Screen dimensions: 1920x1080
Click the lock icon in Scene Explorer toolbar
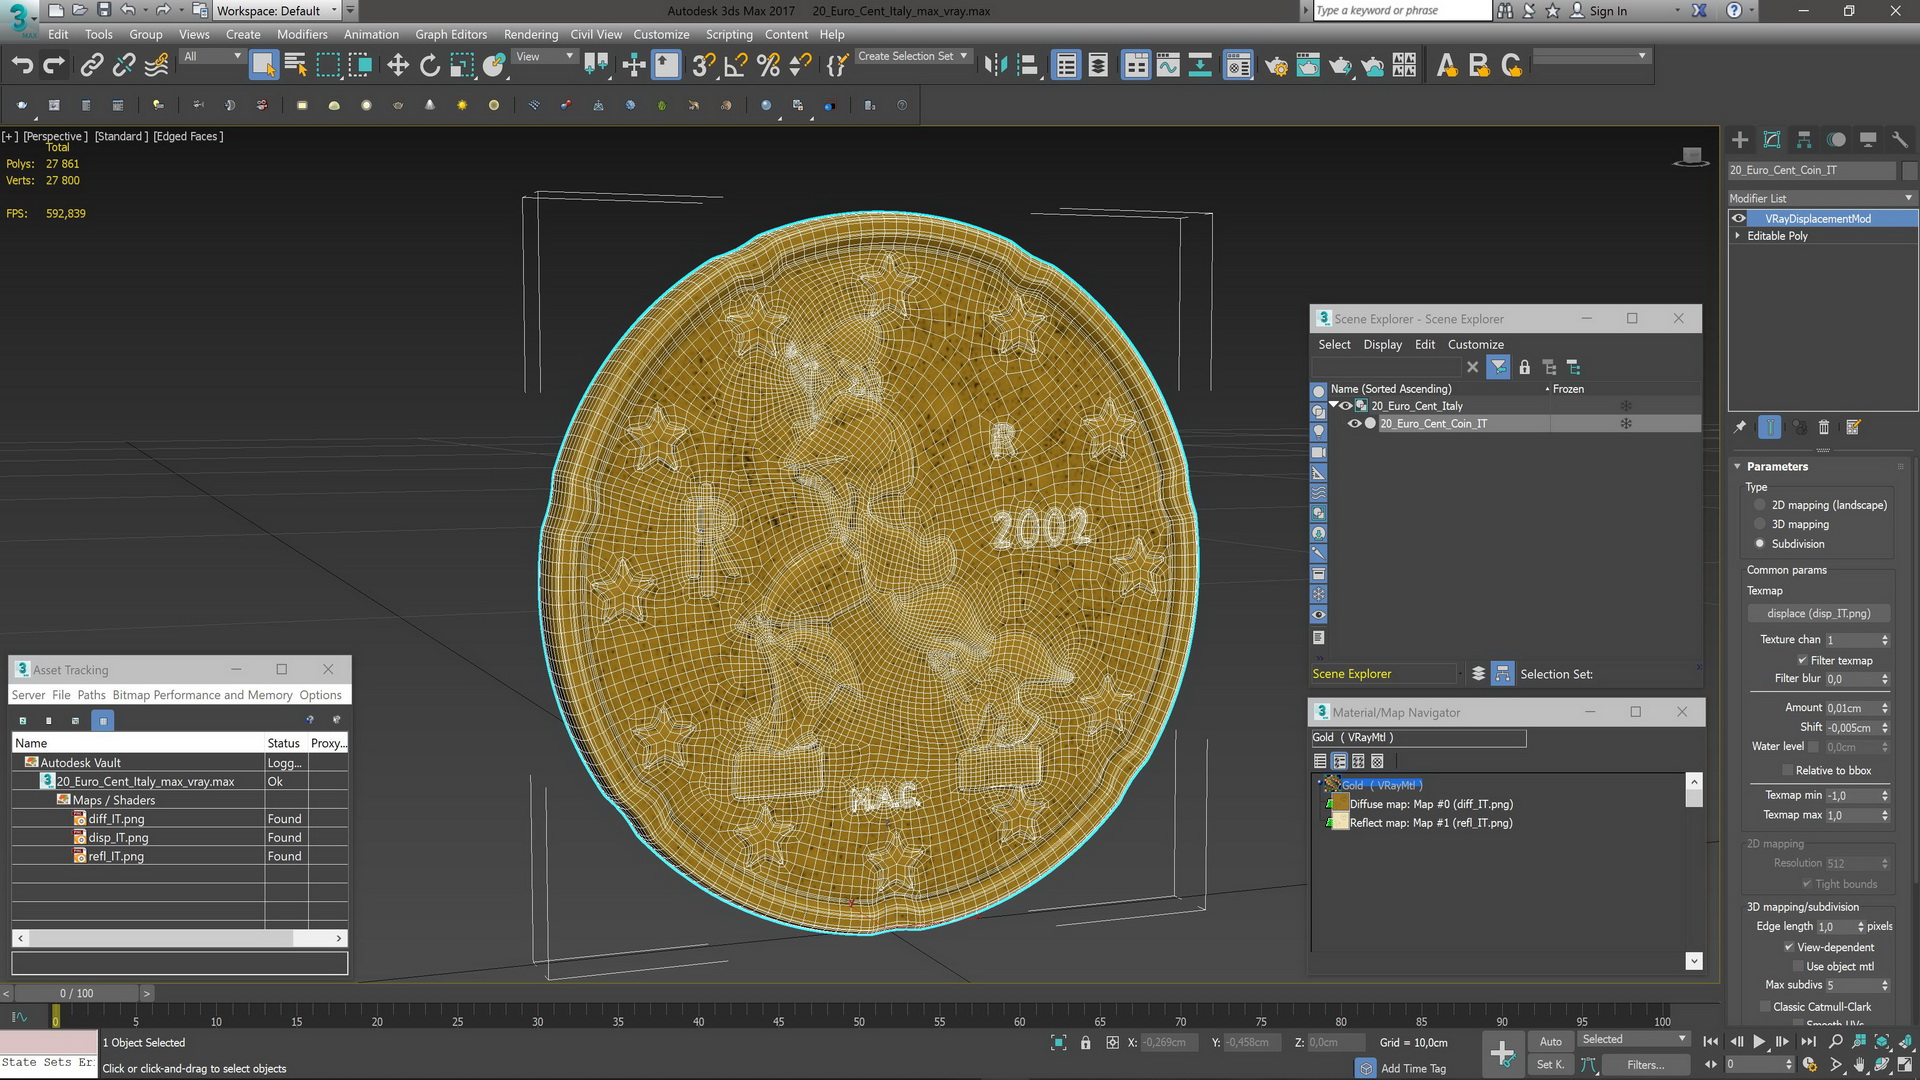coord(1524,367)
